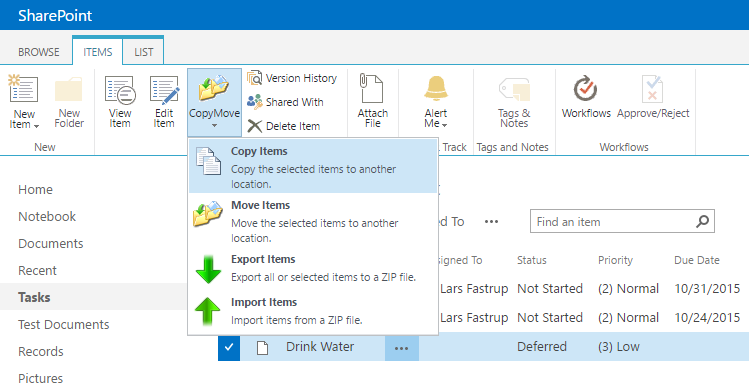749x390 pixels.
Task: Click (2) Normal in the 10/24/2015 row
Action: pos(628,318)
